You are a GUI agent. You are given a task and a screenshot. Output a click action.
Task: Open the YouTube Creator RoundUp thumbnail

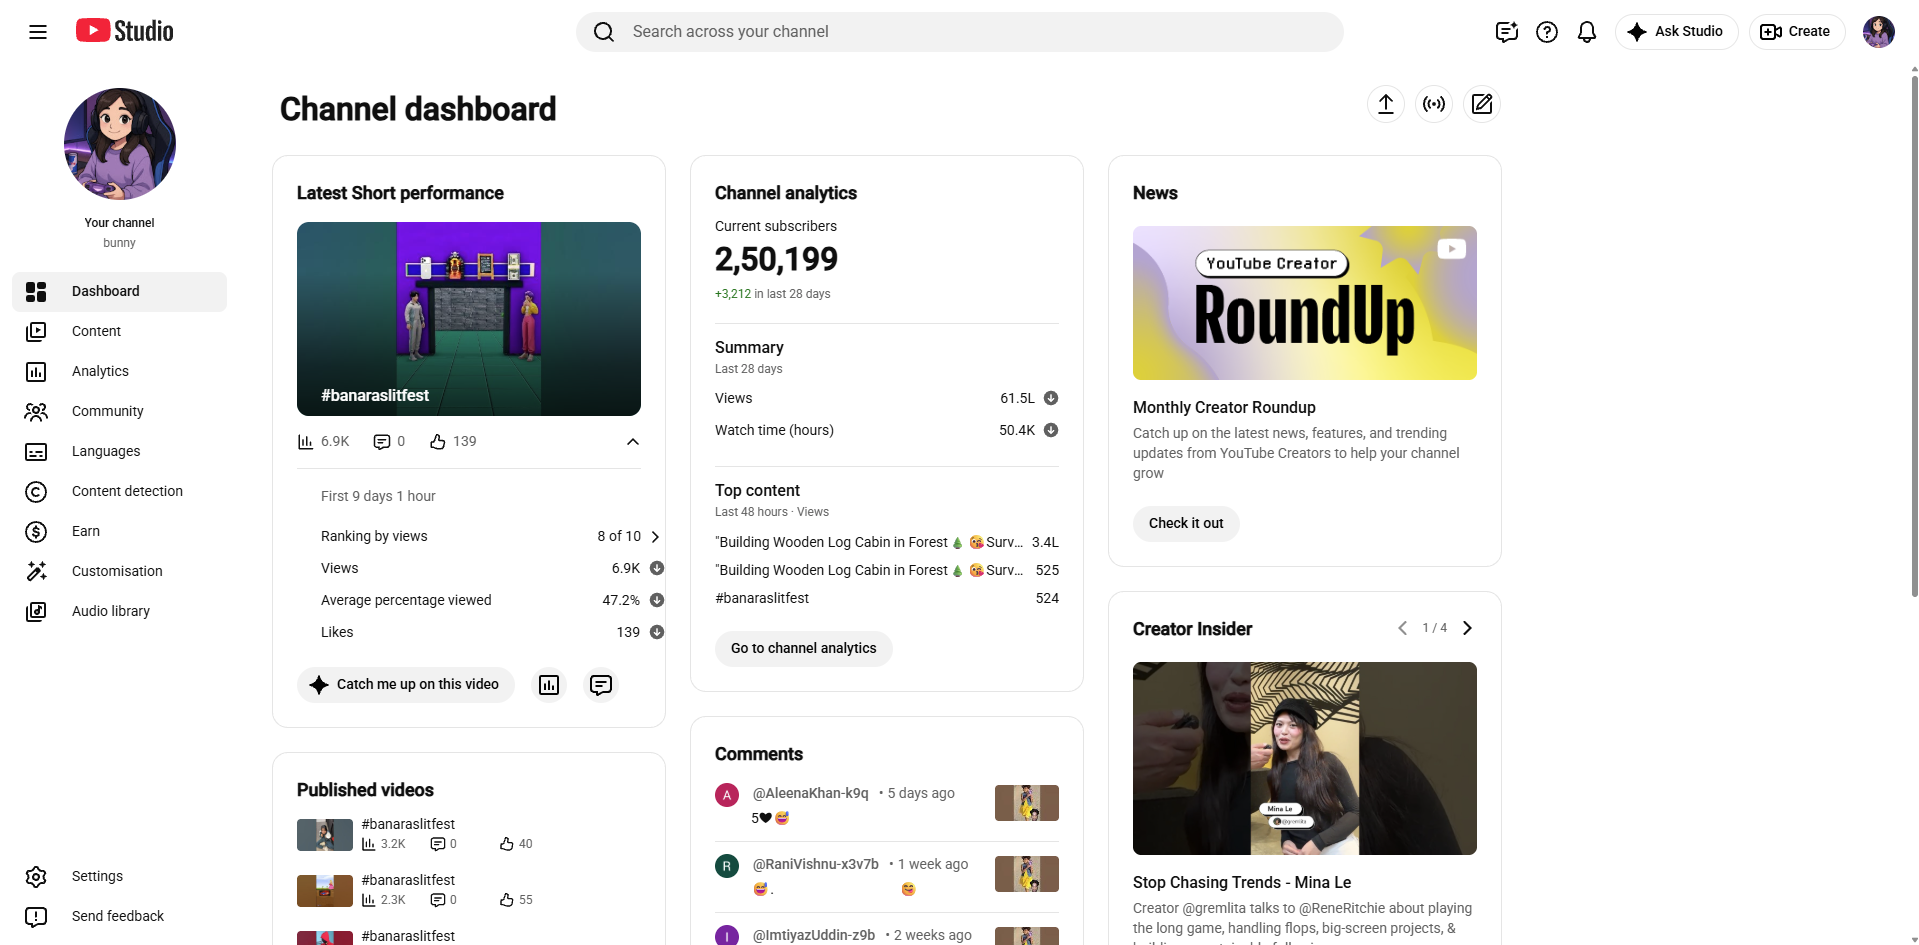1305,303
